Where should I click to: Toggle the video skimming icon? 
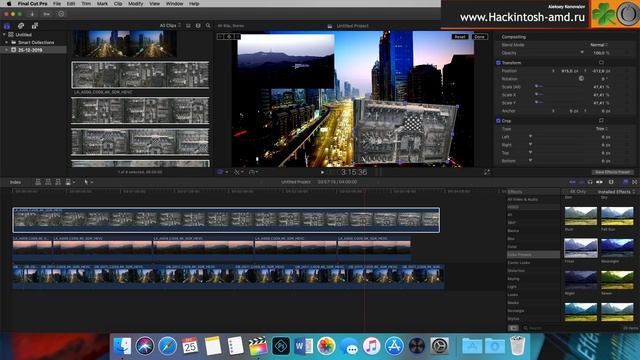[573, 182]
